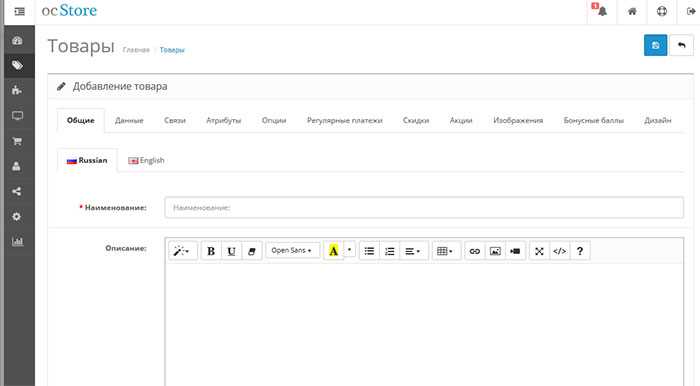Open Customers user icon in sidebar
Viewport: 700px width, 386px height.
(x=17, y=166)
